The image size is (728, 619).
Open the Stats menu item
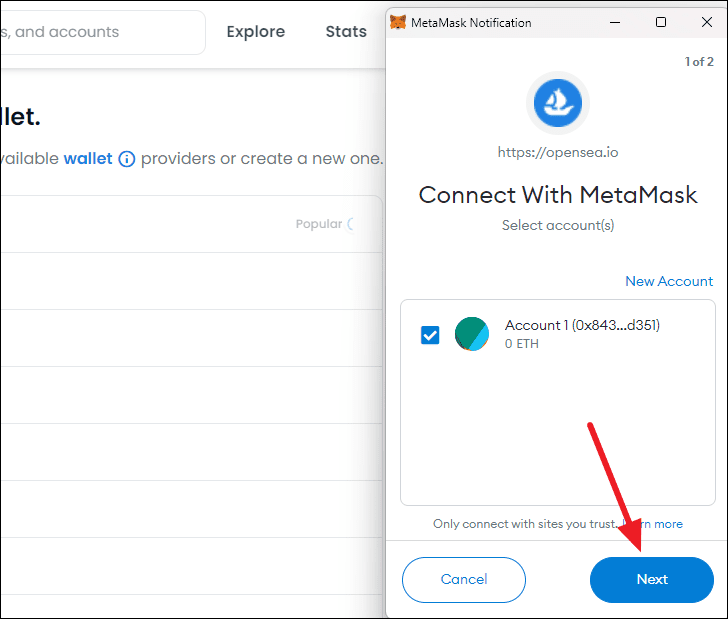tap(346, 32)
